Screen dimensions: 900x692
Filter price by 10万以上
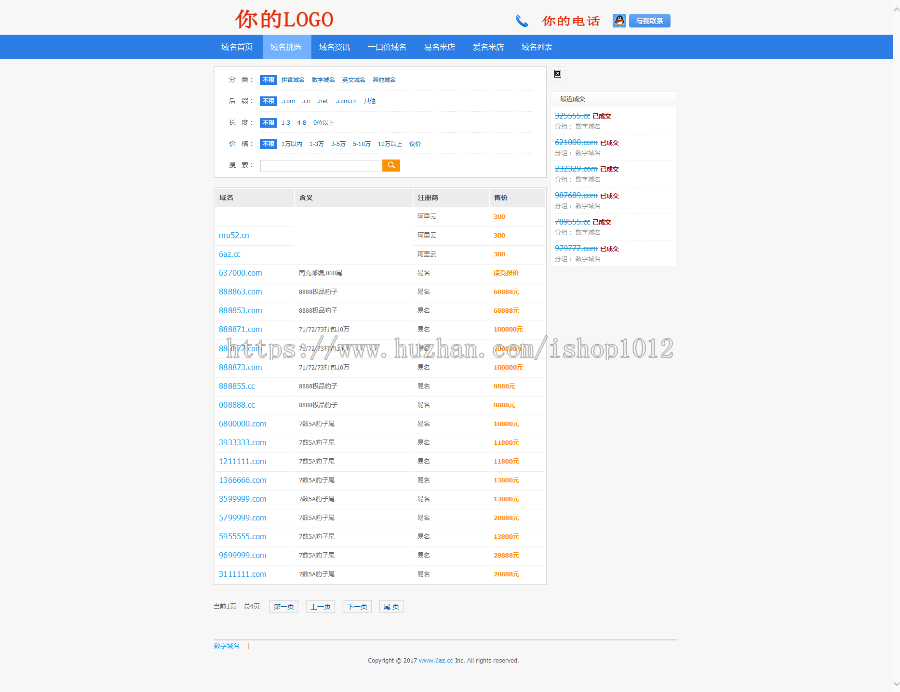[390, 144]
